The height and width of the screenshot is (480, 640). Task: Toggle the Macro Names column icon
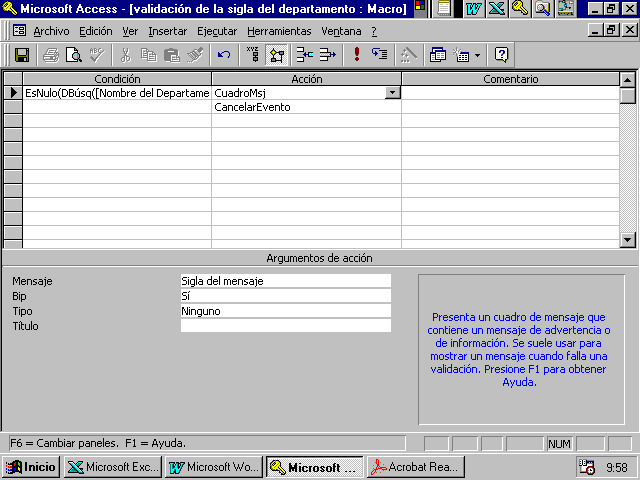pyautogui.click(x=253, y=55)
